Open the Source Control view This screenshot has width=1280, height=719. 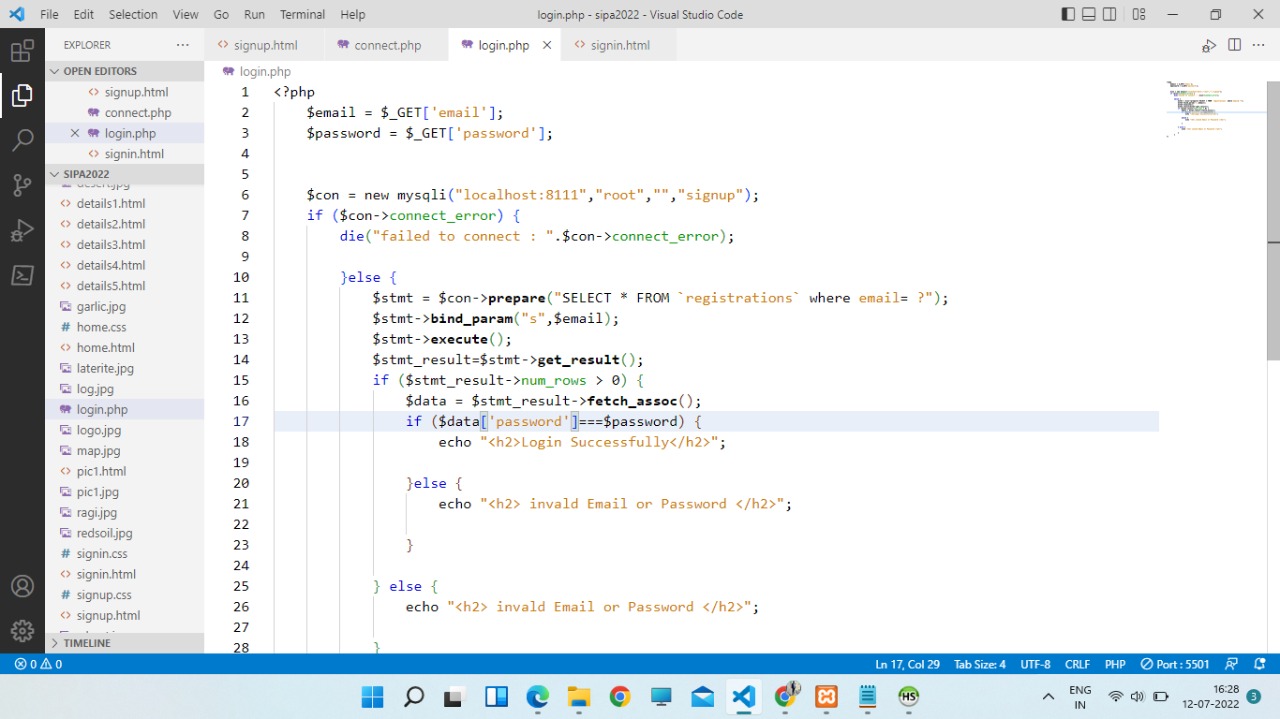[22, 185]
